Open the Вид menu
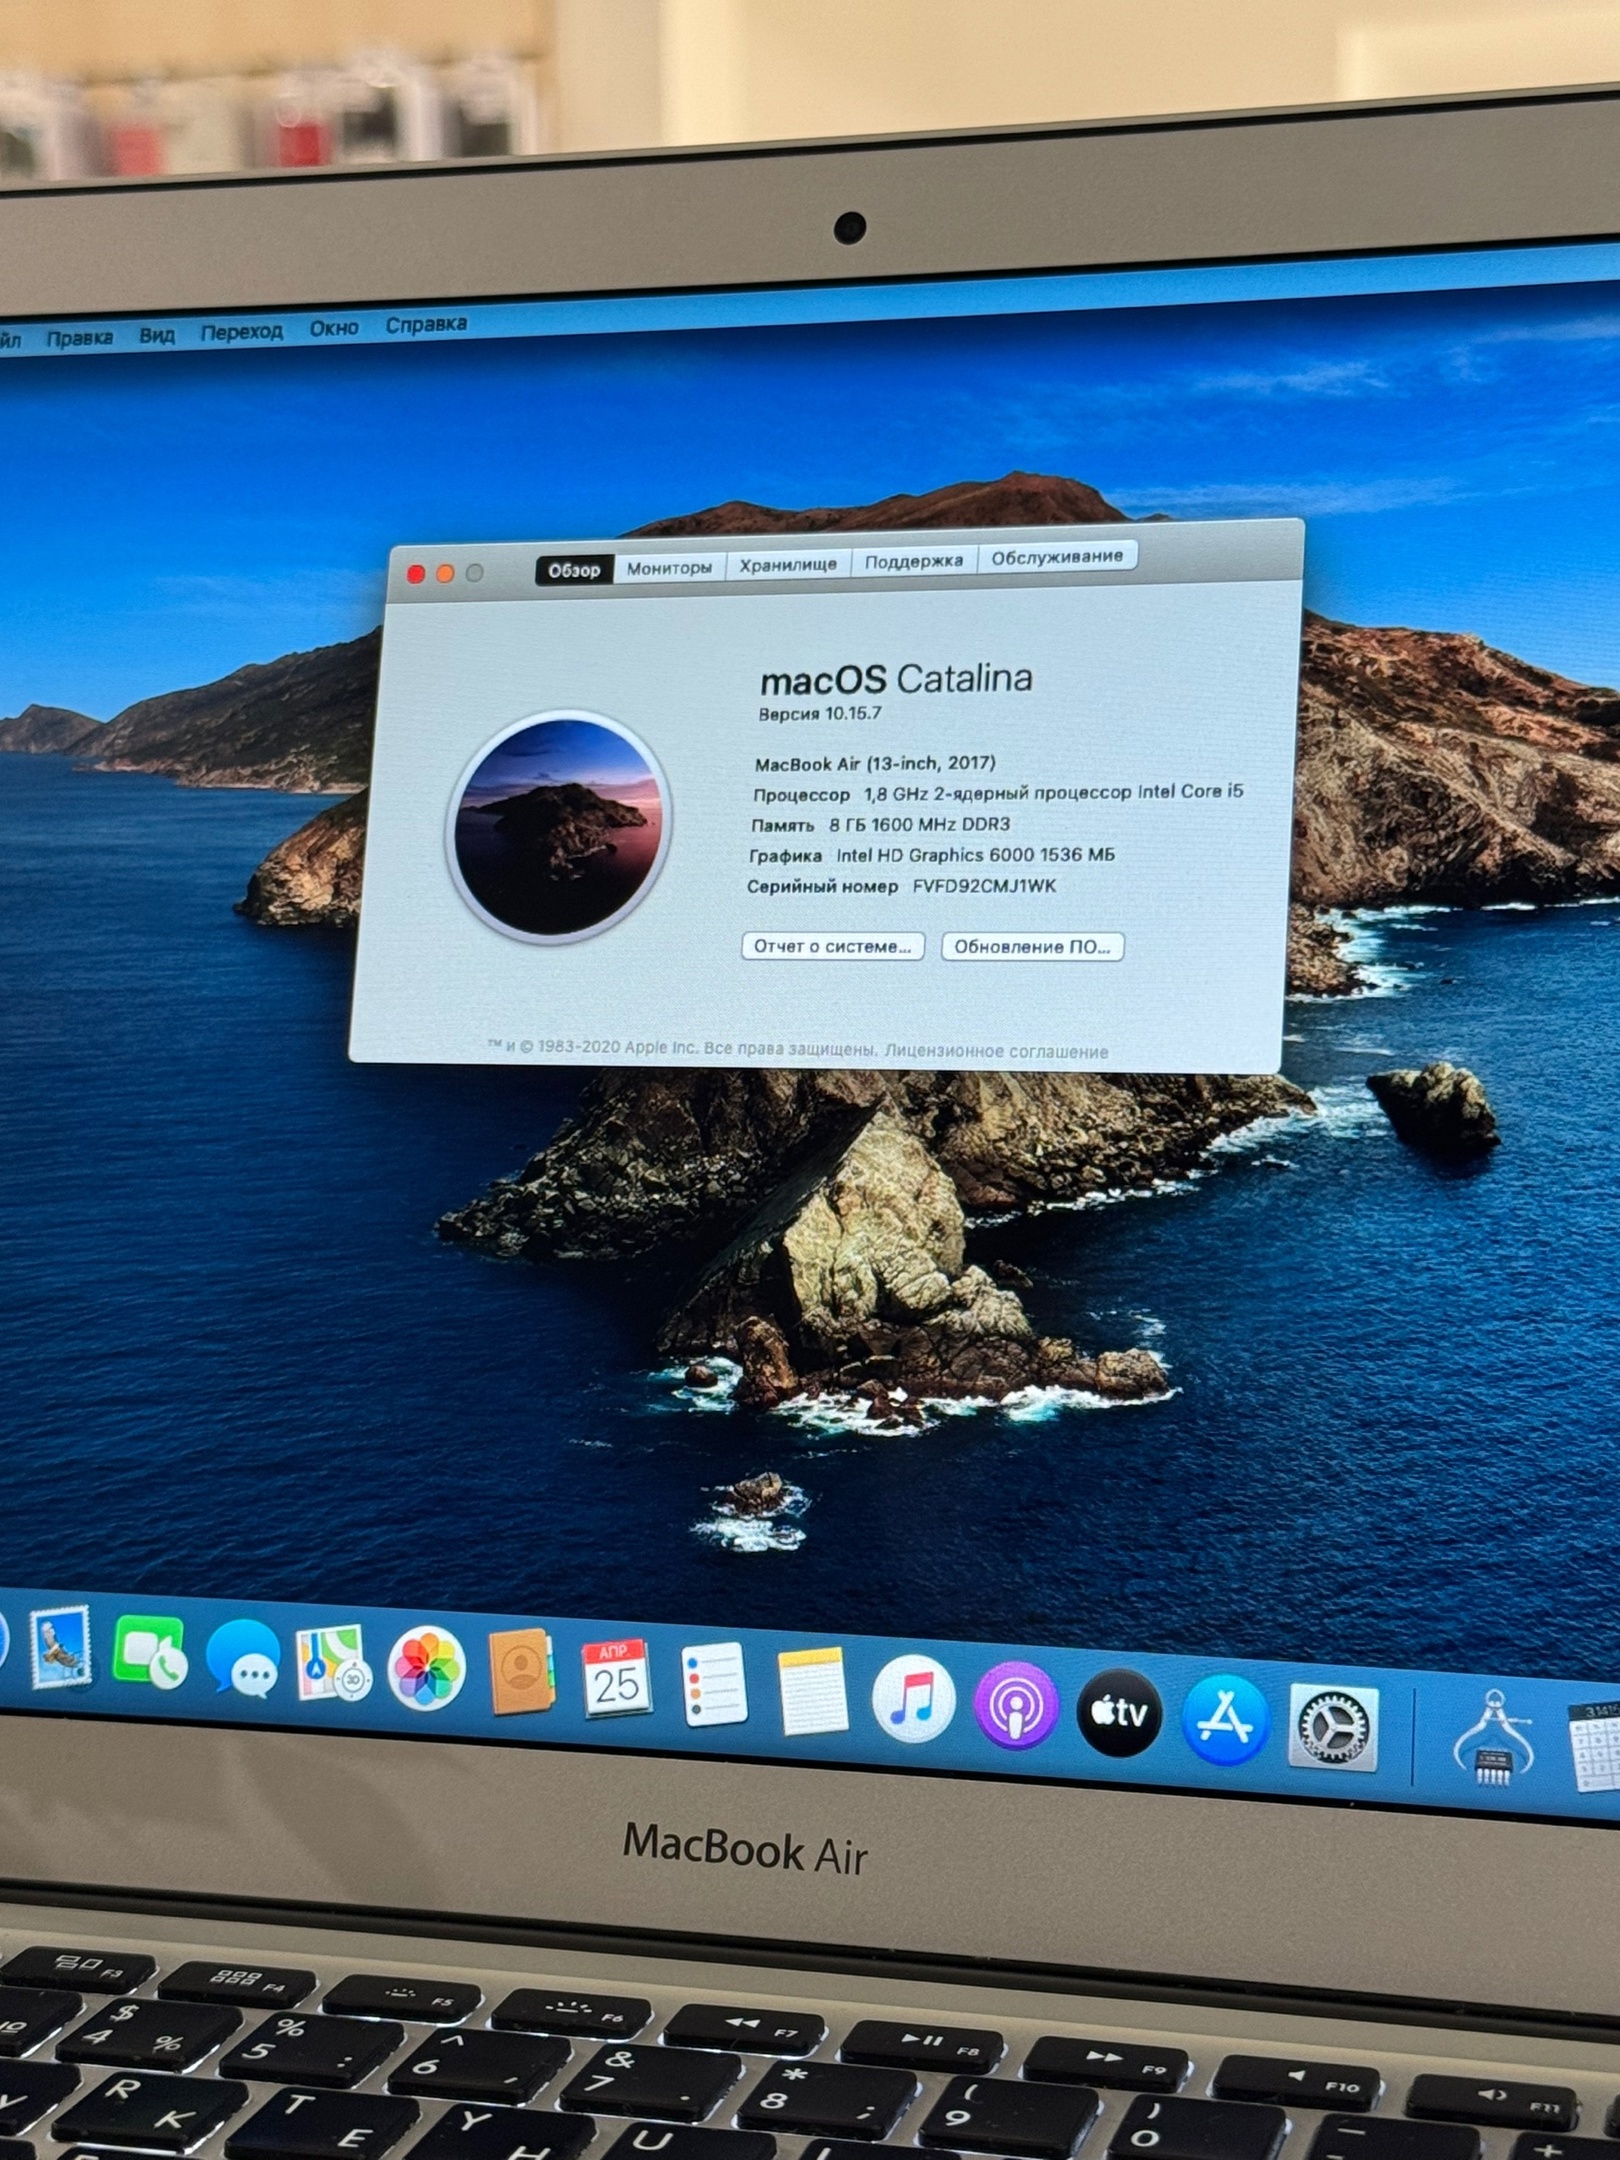The height and width of the screenshot is (2160, 1620). (157, 335)
